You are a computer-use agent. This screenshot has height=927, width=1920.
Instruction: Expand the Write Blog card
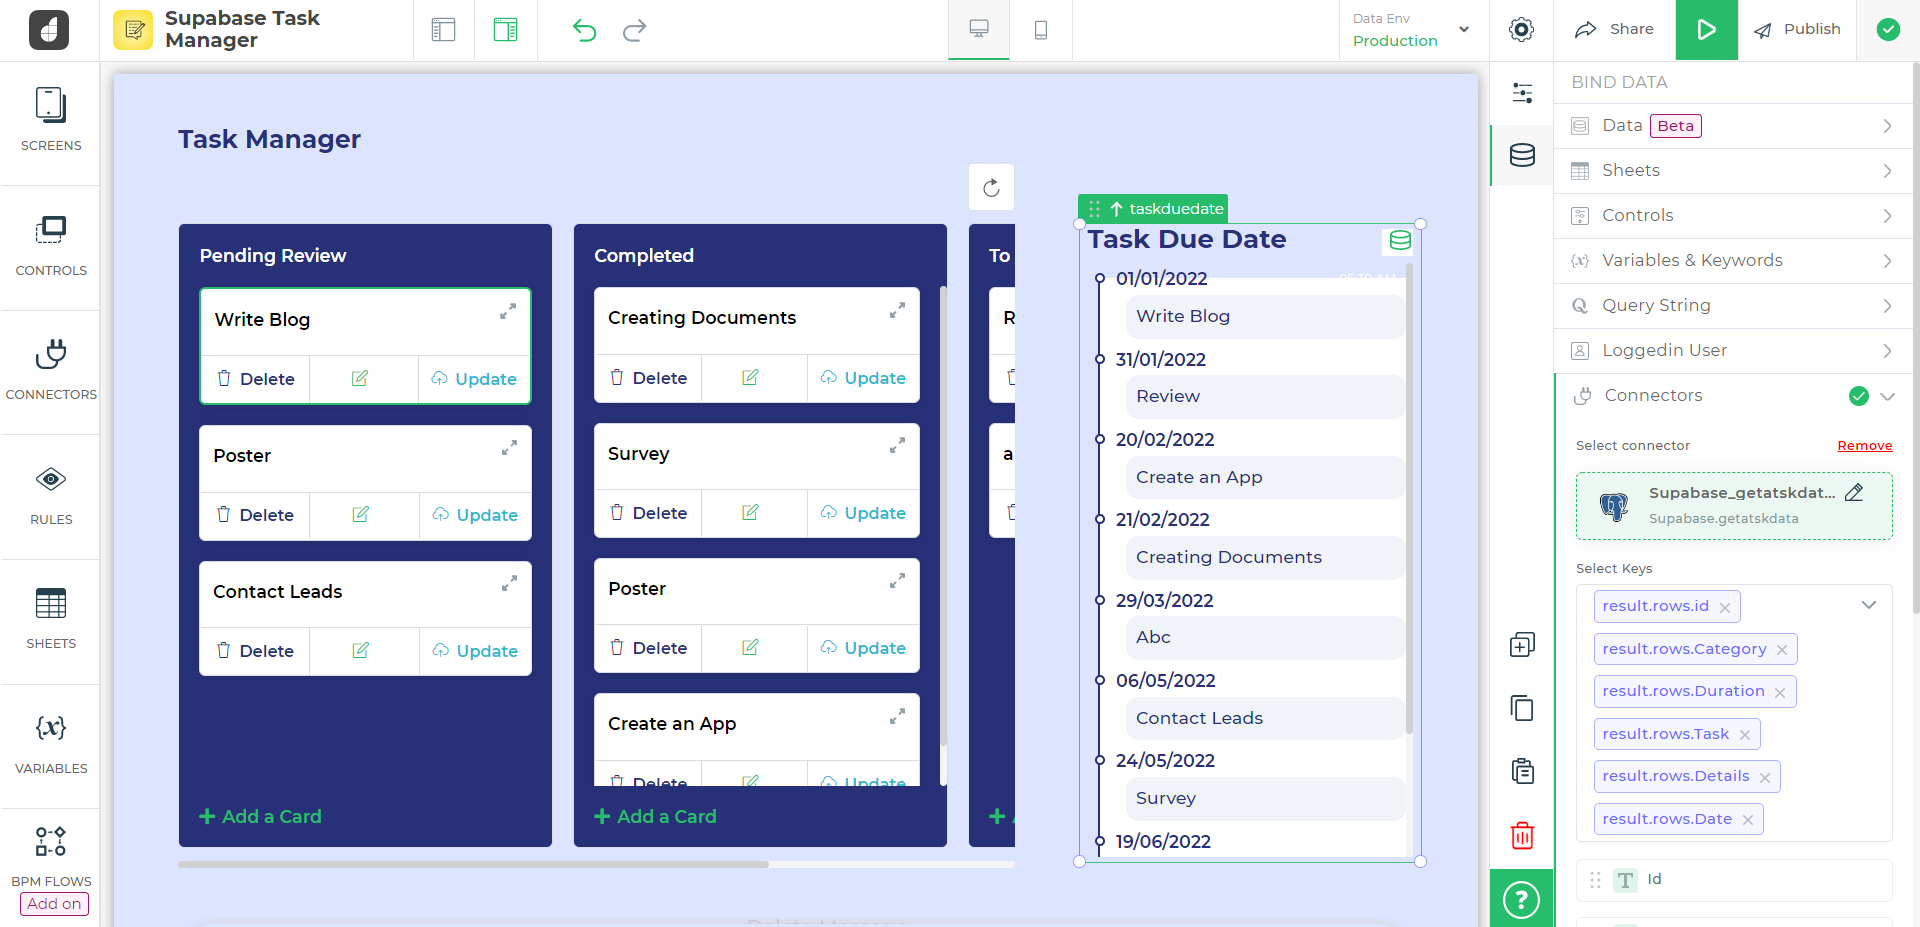(508, 312)
